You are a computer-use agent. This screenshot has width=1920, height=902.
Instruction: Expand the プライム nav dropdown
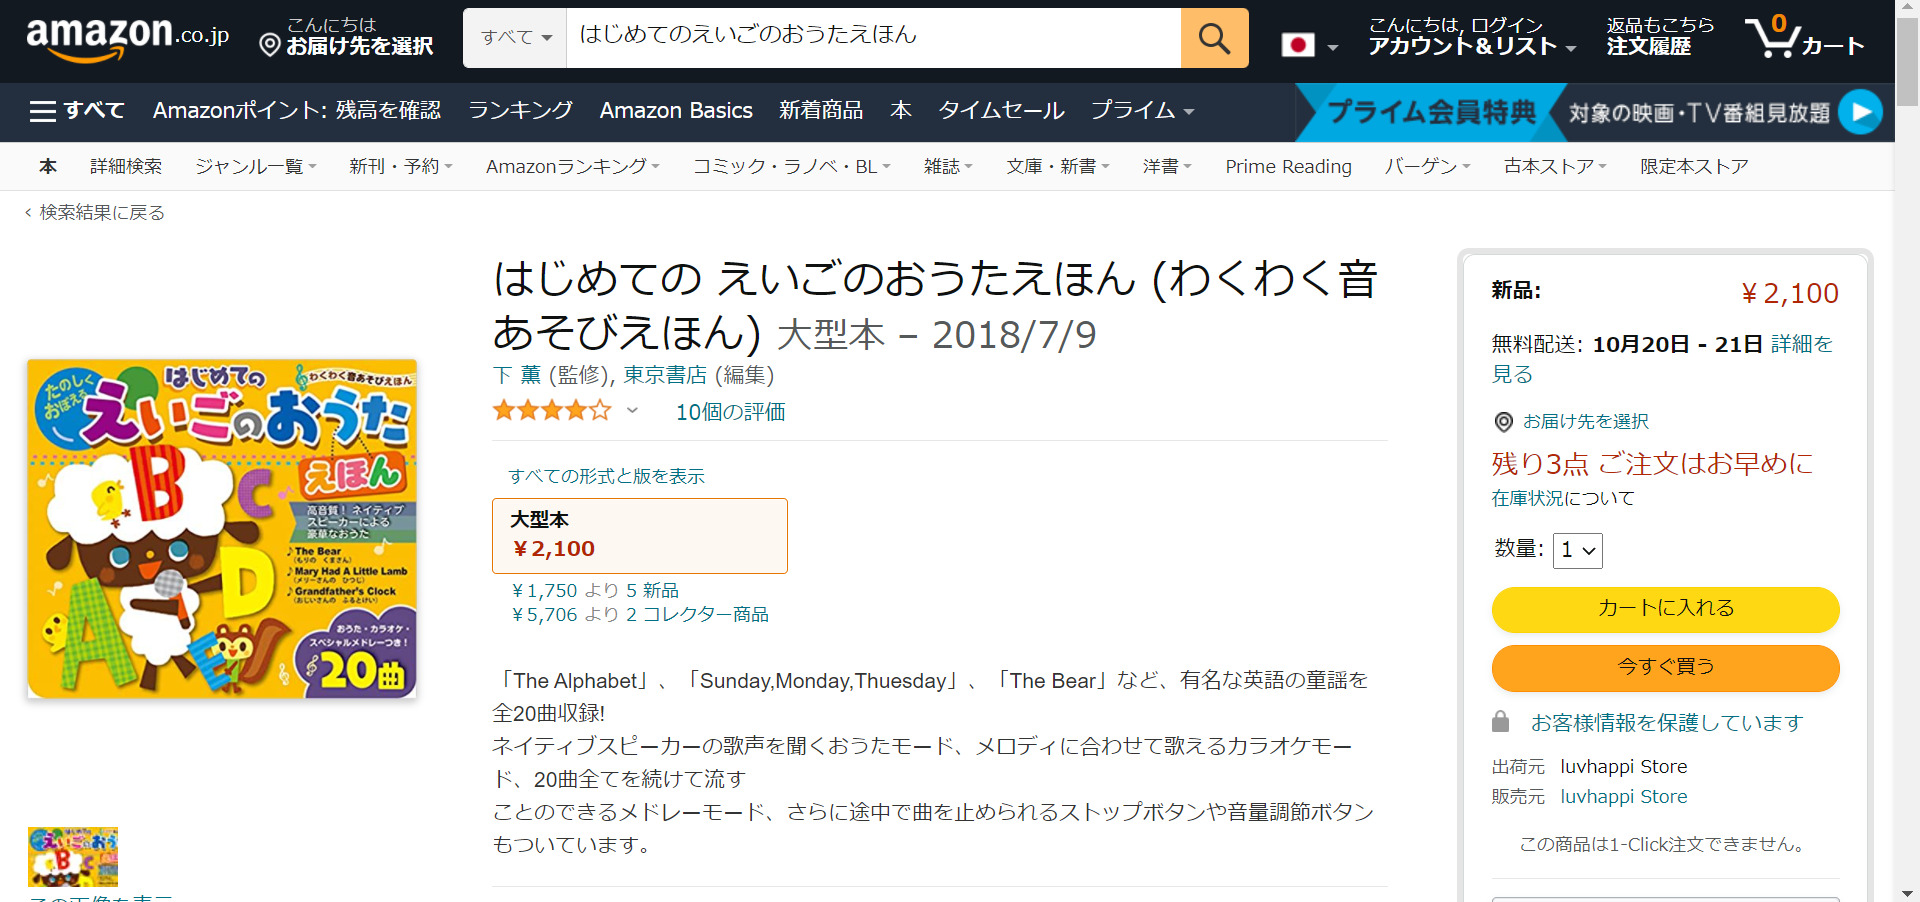pyautogui.click(x=1189, y=112)
